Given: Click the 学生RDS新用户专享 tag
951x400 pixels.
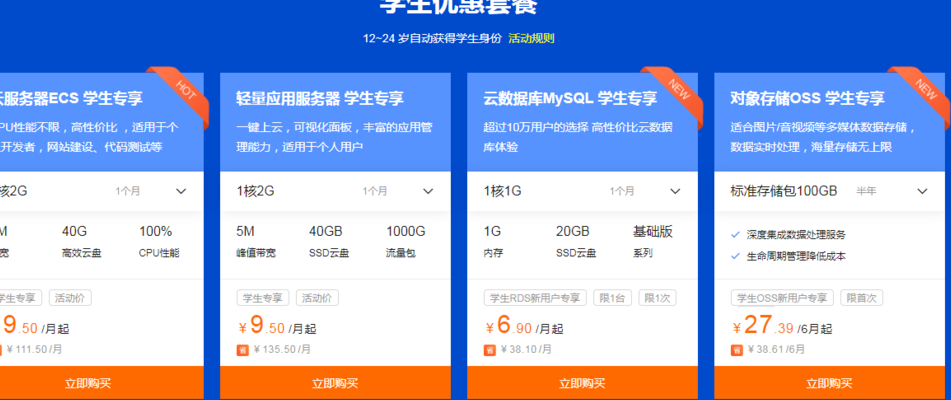Looking at the screenshot, I should 535,298.
